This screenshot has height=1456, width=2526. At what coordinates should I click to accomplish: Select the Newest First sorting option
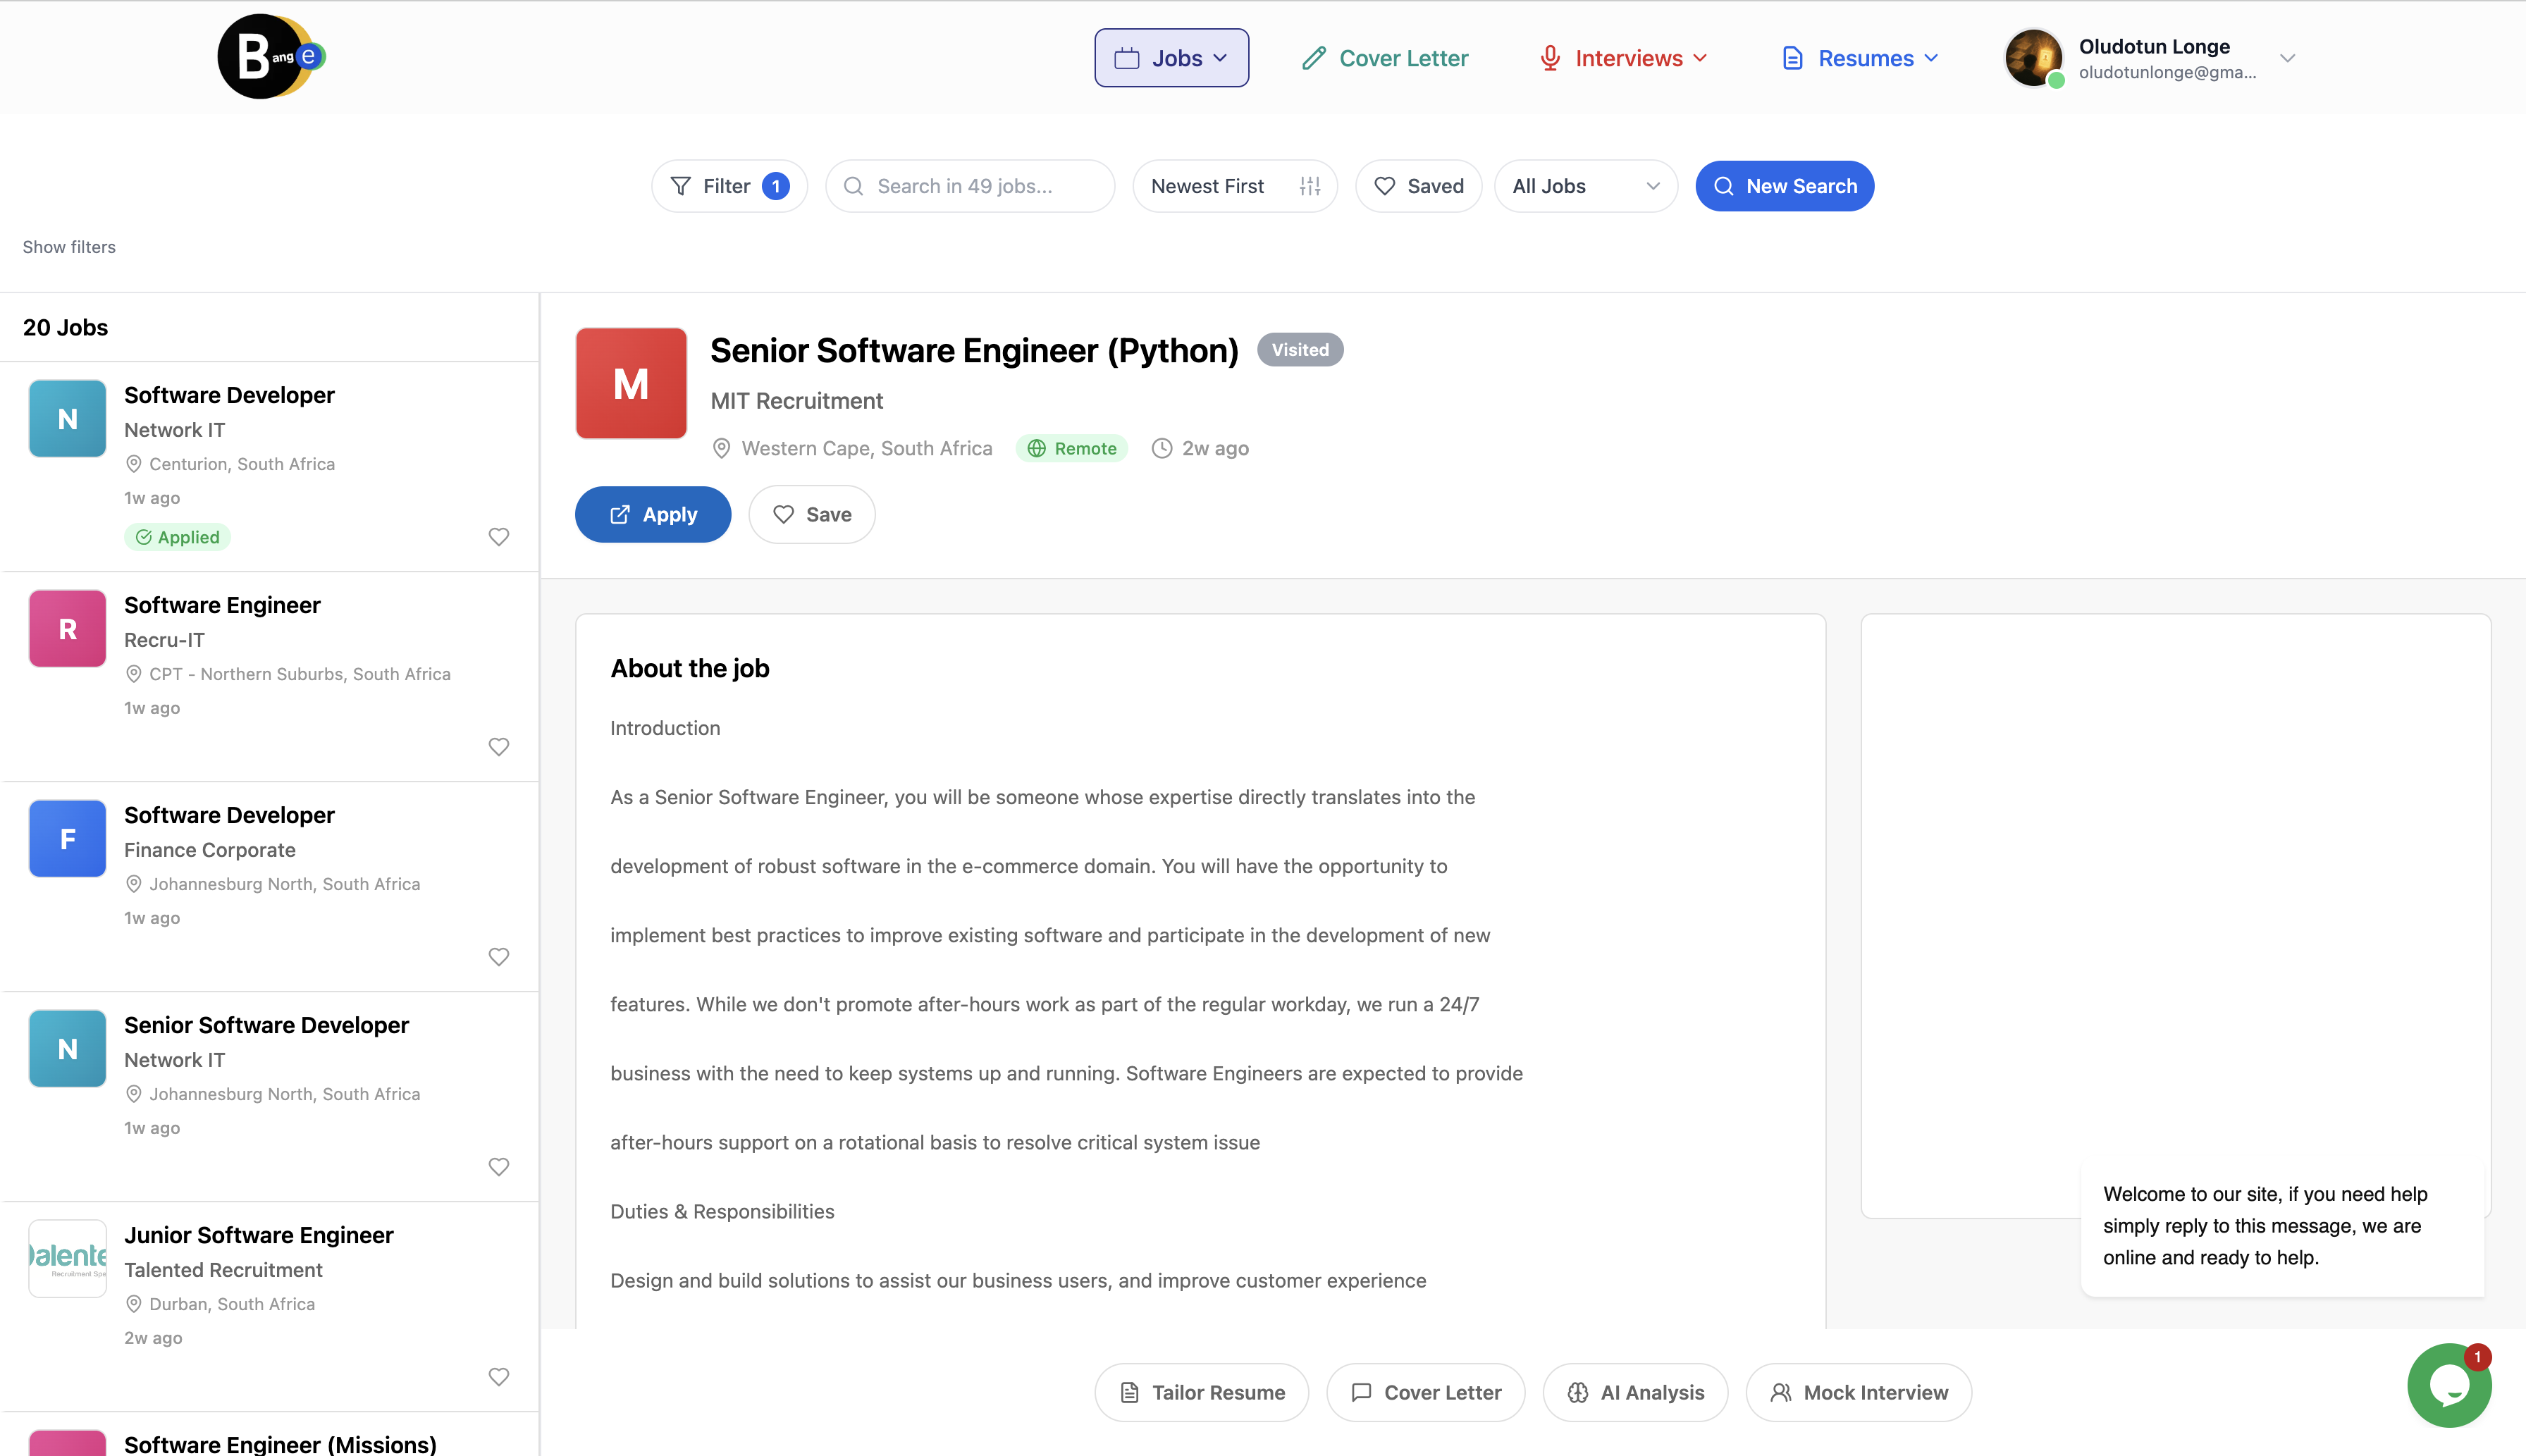[1207, 186]
